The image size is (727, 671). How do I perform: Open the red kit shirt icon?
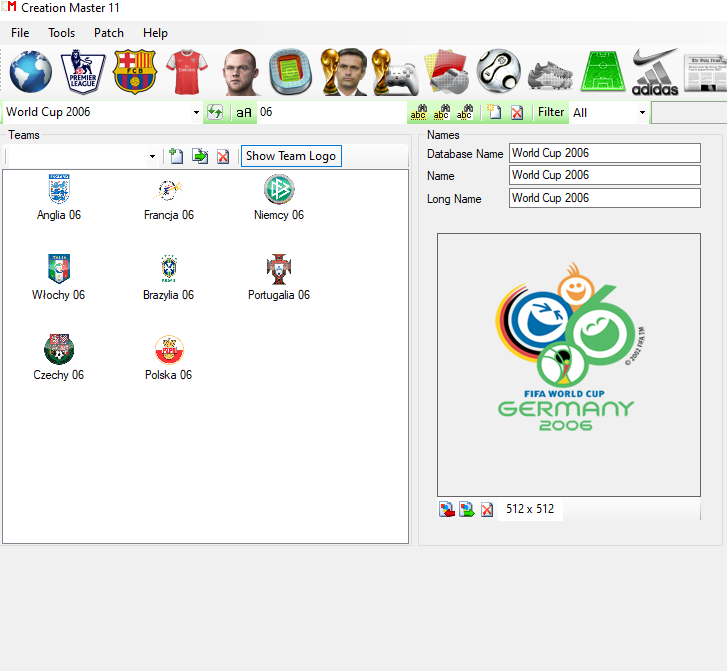pyautogui.click(x=187, y=72)
